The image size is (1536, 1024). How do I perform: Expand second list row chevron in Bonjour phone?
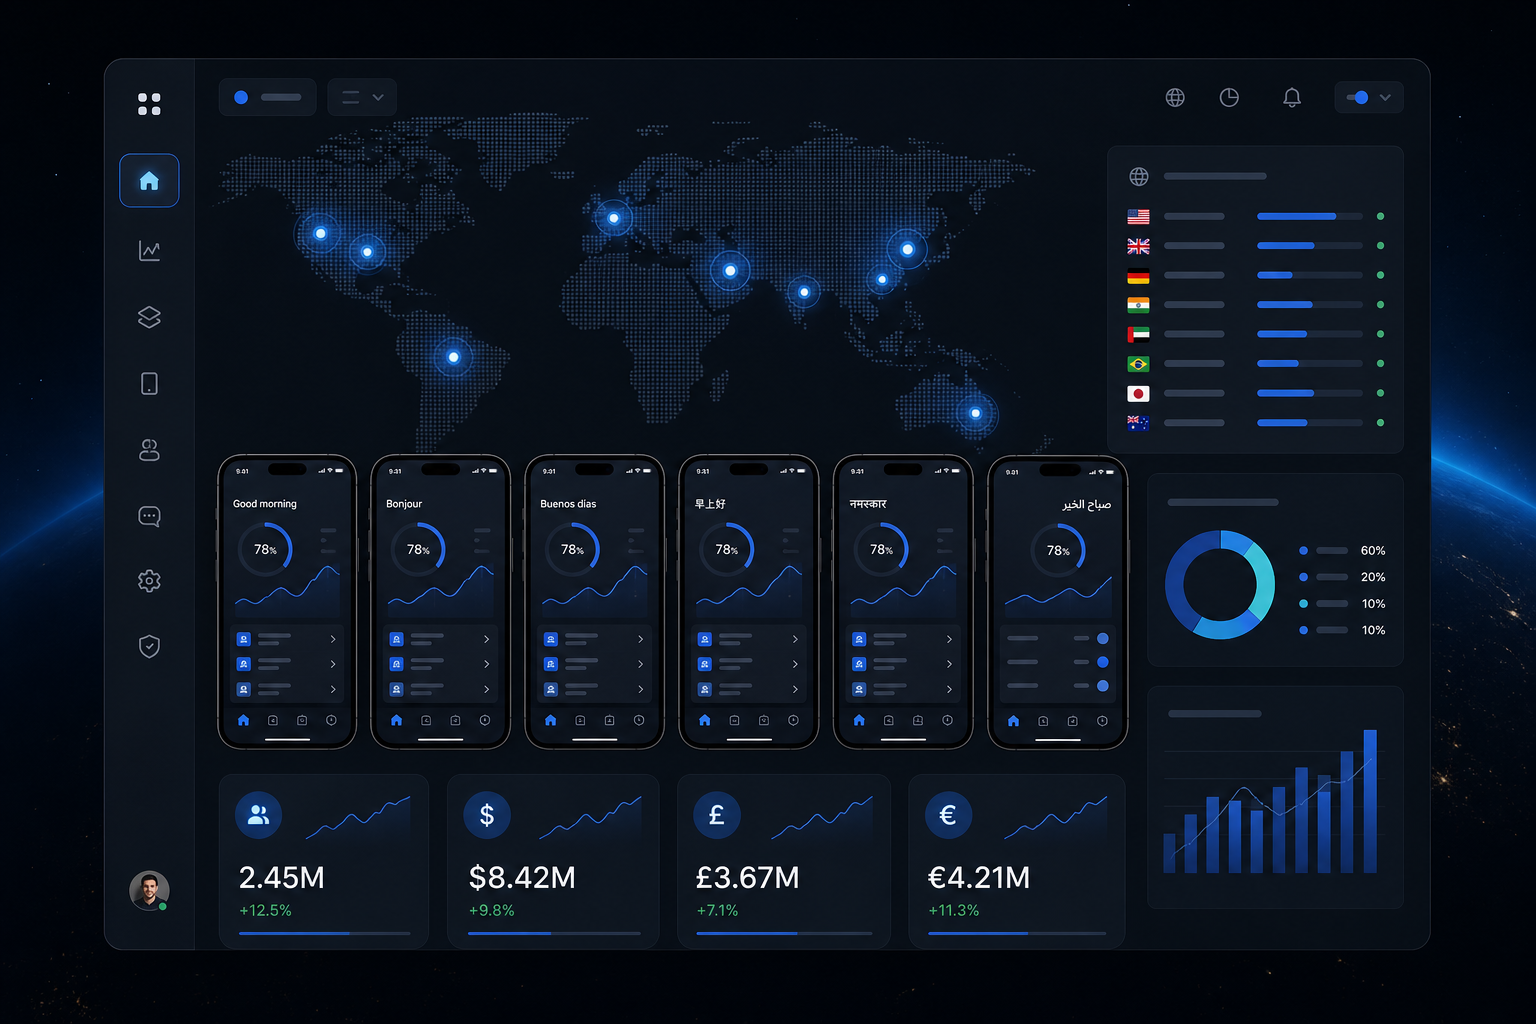(x=487, y=664)
